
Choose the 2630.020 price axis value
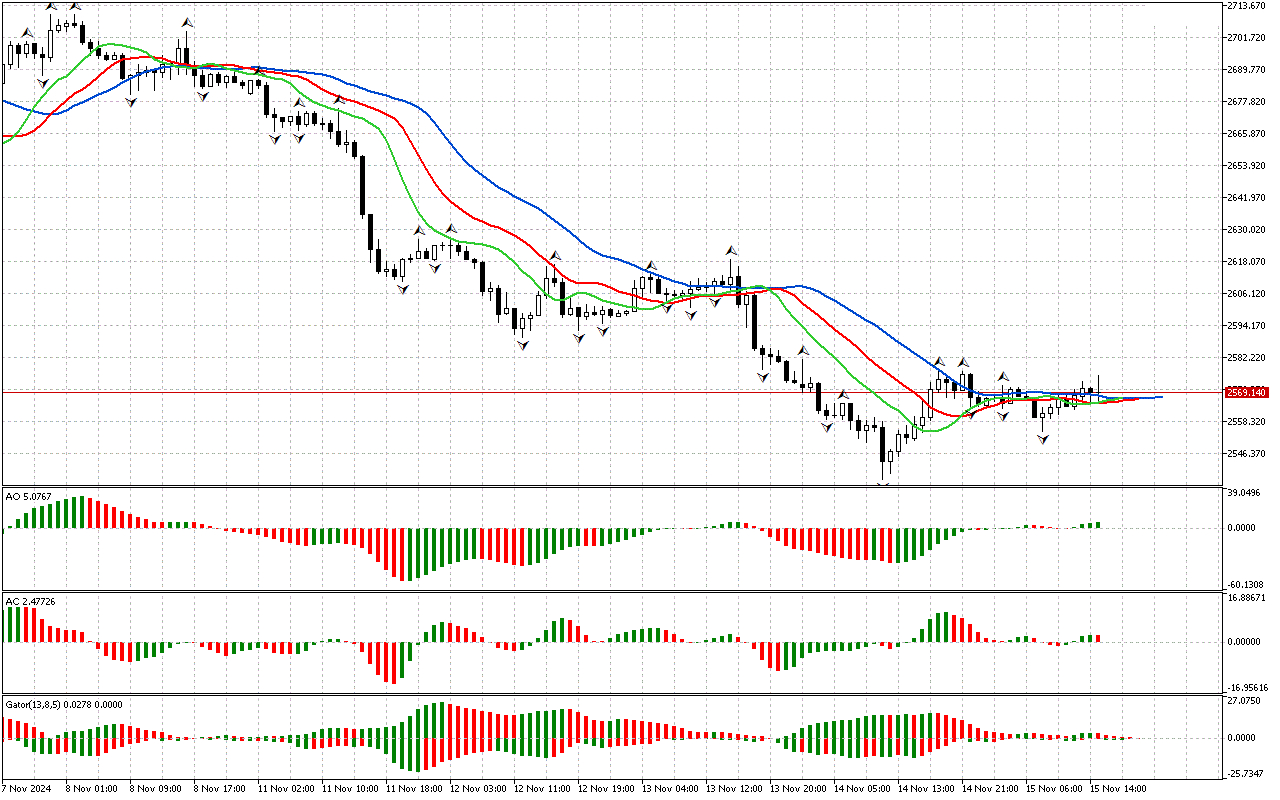(x=1248, y=230)
